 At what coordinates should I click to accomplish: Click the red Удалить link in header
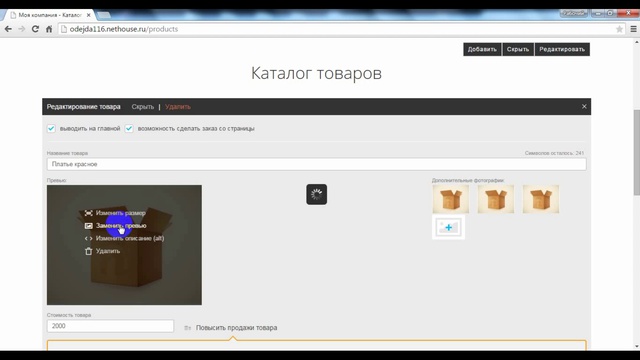pos(178,107)
